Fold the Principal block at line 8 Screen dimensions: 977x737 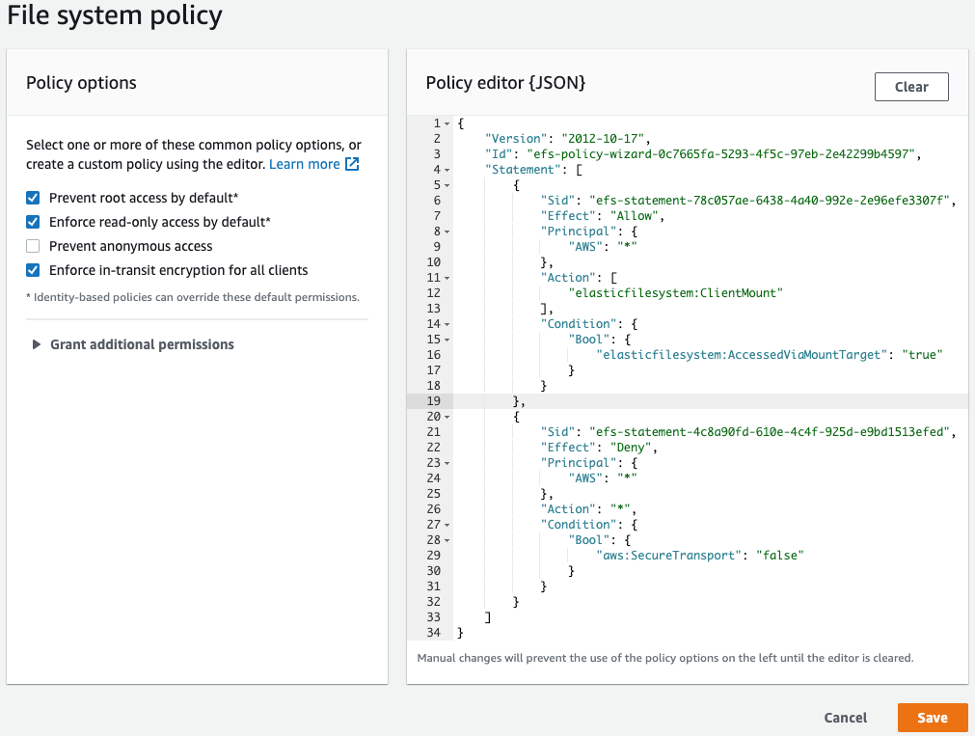point(447,232)
